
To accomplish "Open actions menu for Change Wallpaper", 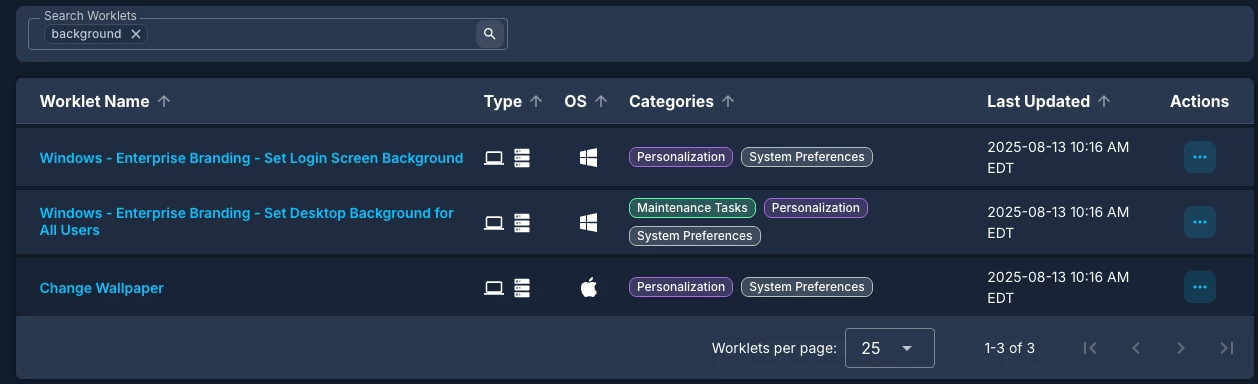I will point(1200,287).
